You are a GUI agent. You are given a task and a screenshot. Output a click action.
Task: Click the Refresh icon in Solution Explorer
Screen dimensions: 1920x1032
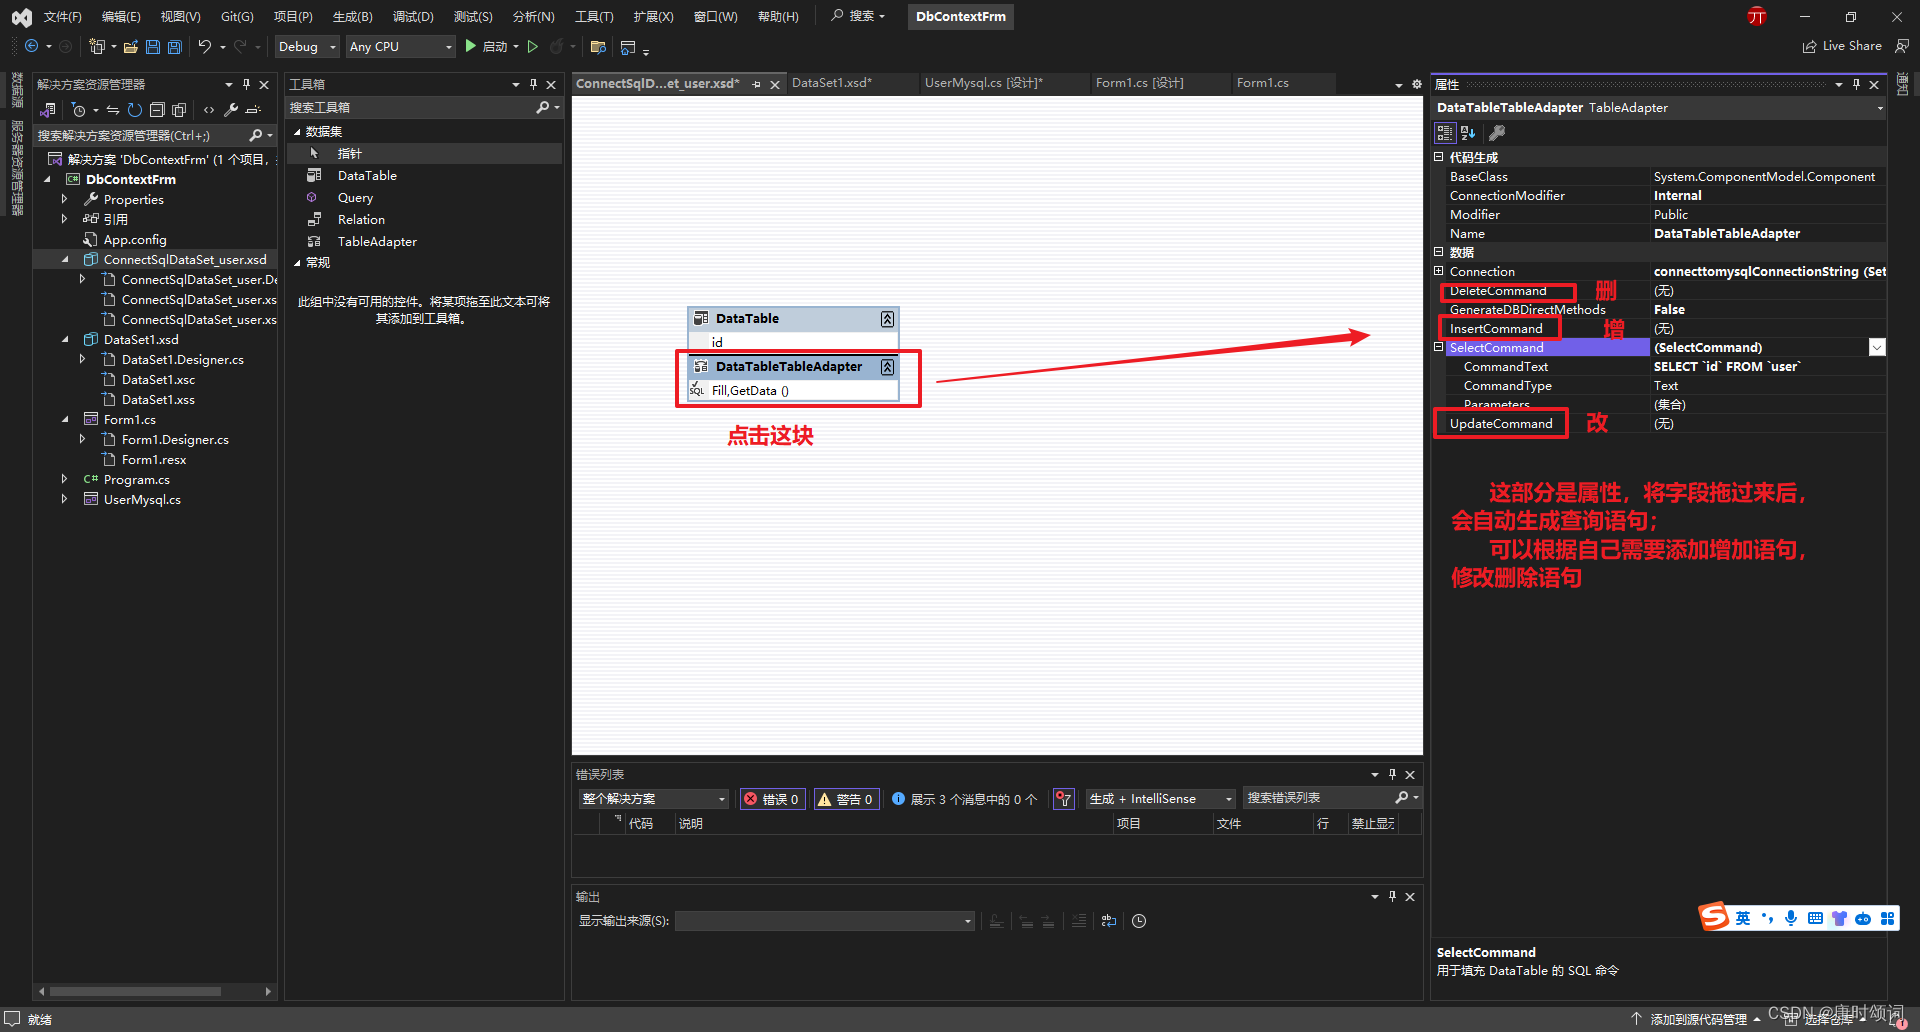point(135,110)
